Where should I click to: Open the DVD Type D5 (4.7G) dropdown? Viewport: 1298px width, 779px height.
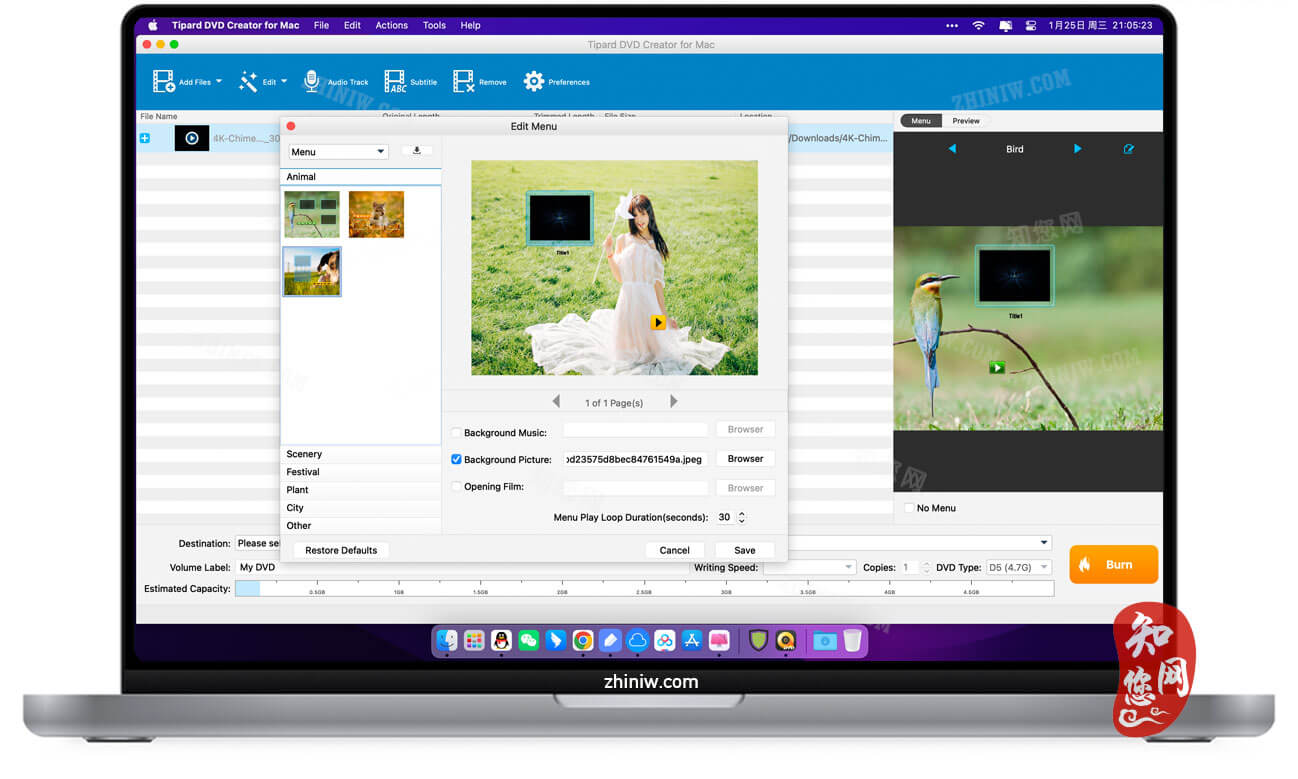point(1019,567)
